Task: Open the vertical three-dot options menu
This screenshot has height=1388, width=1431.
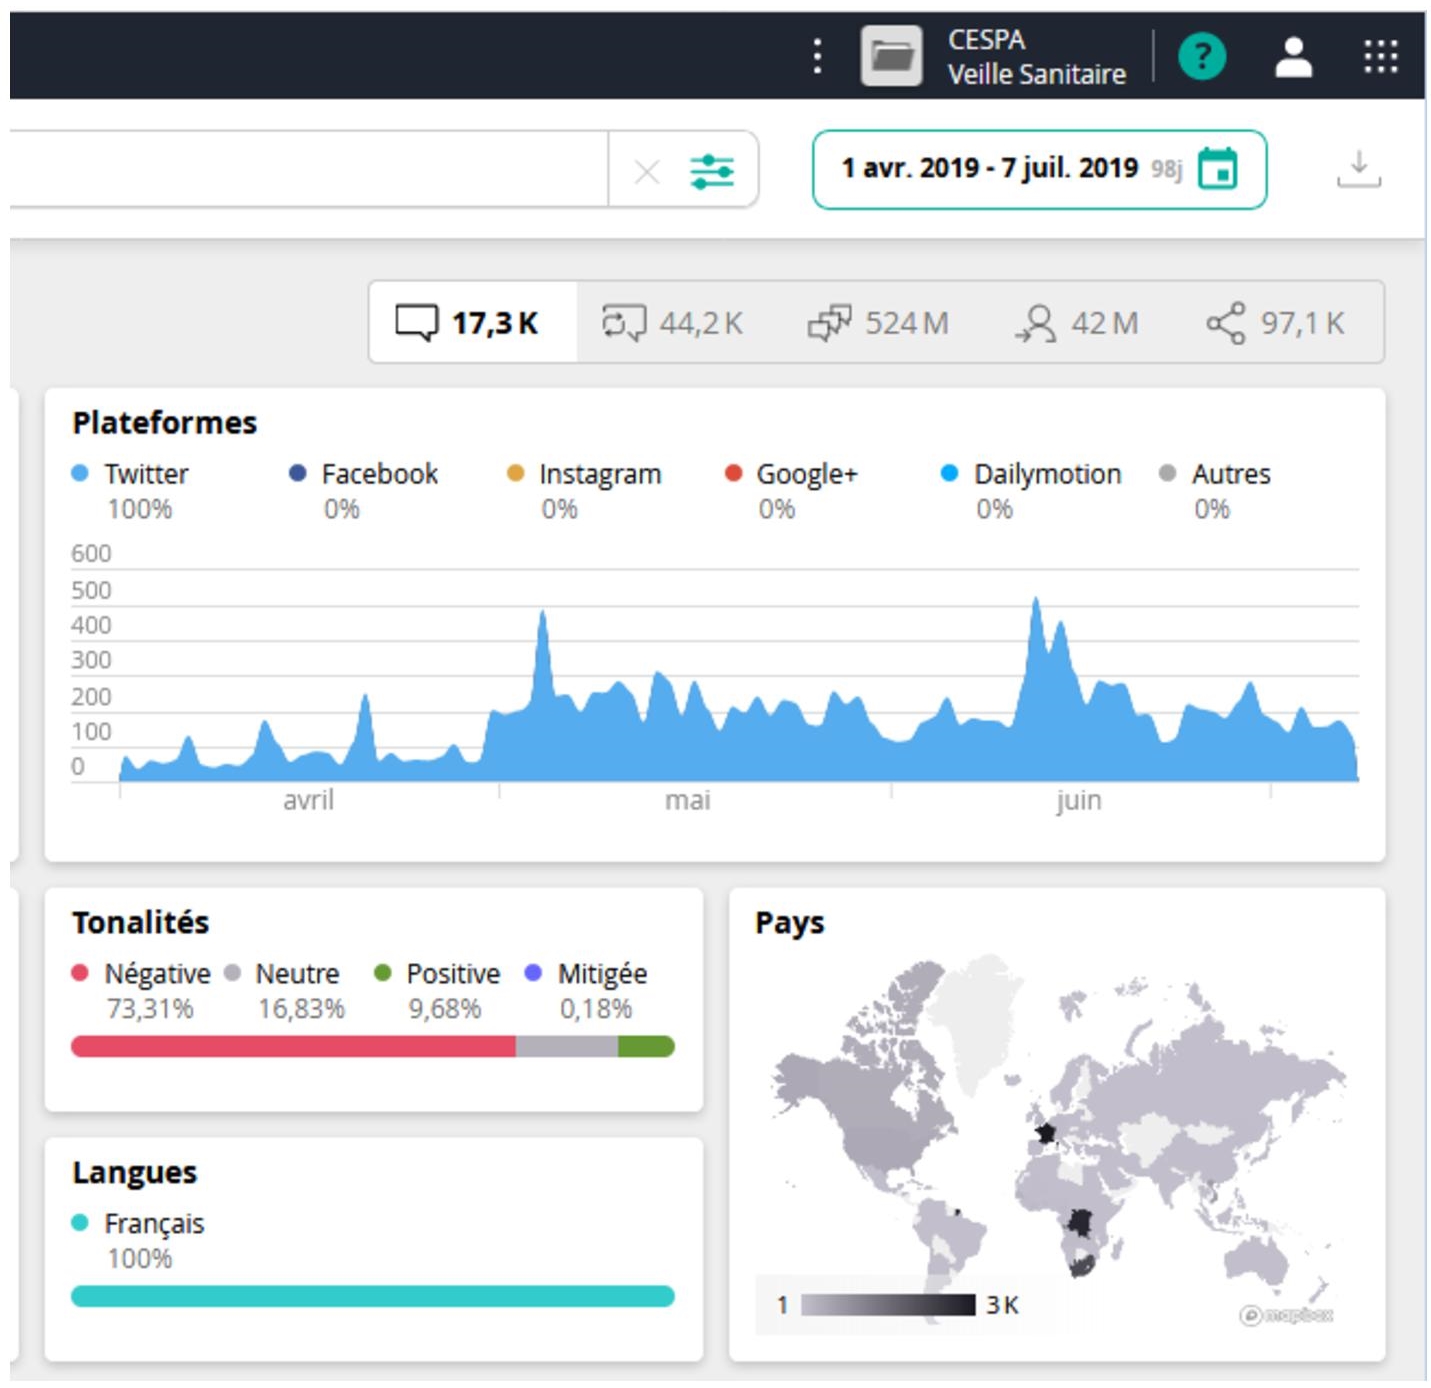Action: [x=817, y=56]
